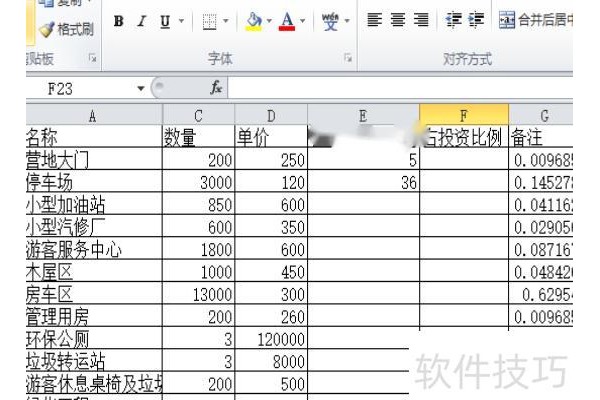This screenshot has height=400, width=600.
Task: Select cell '垃圾转运站'
Action: [94, 361]
